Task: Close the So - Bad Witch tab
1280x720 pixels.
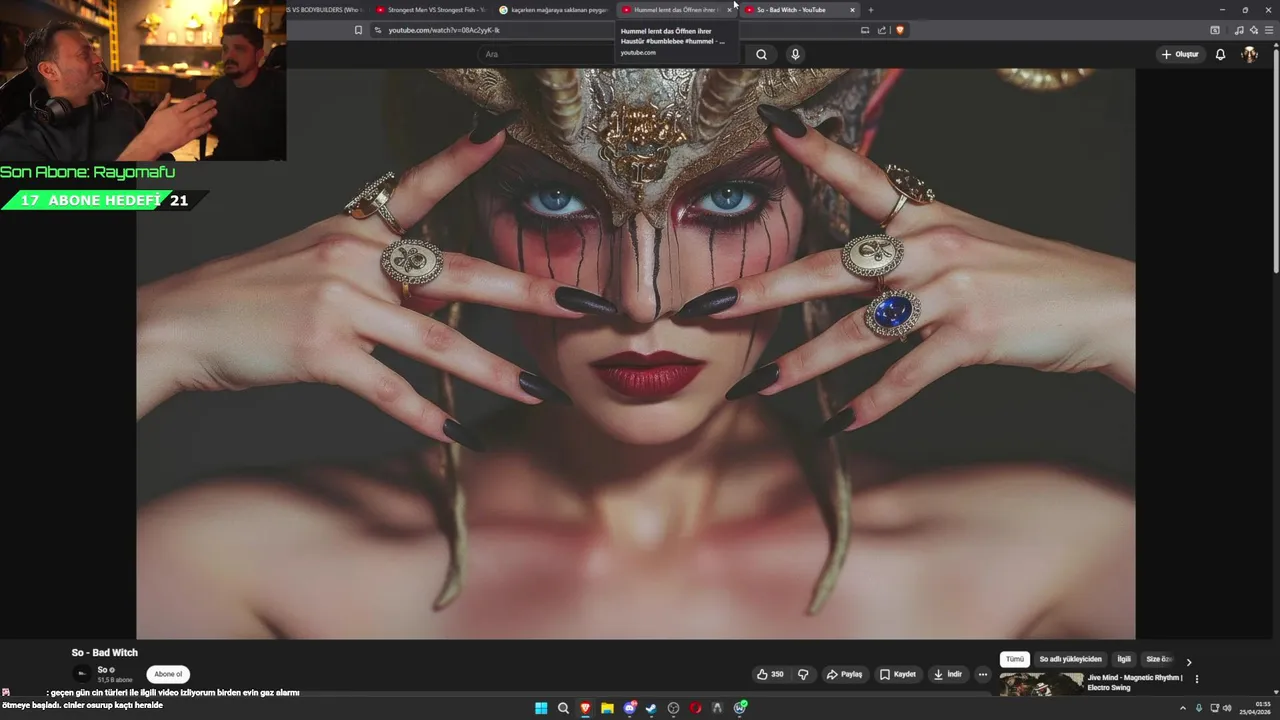Action: click(852, 10)
